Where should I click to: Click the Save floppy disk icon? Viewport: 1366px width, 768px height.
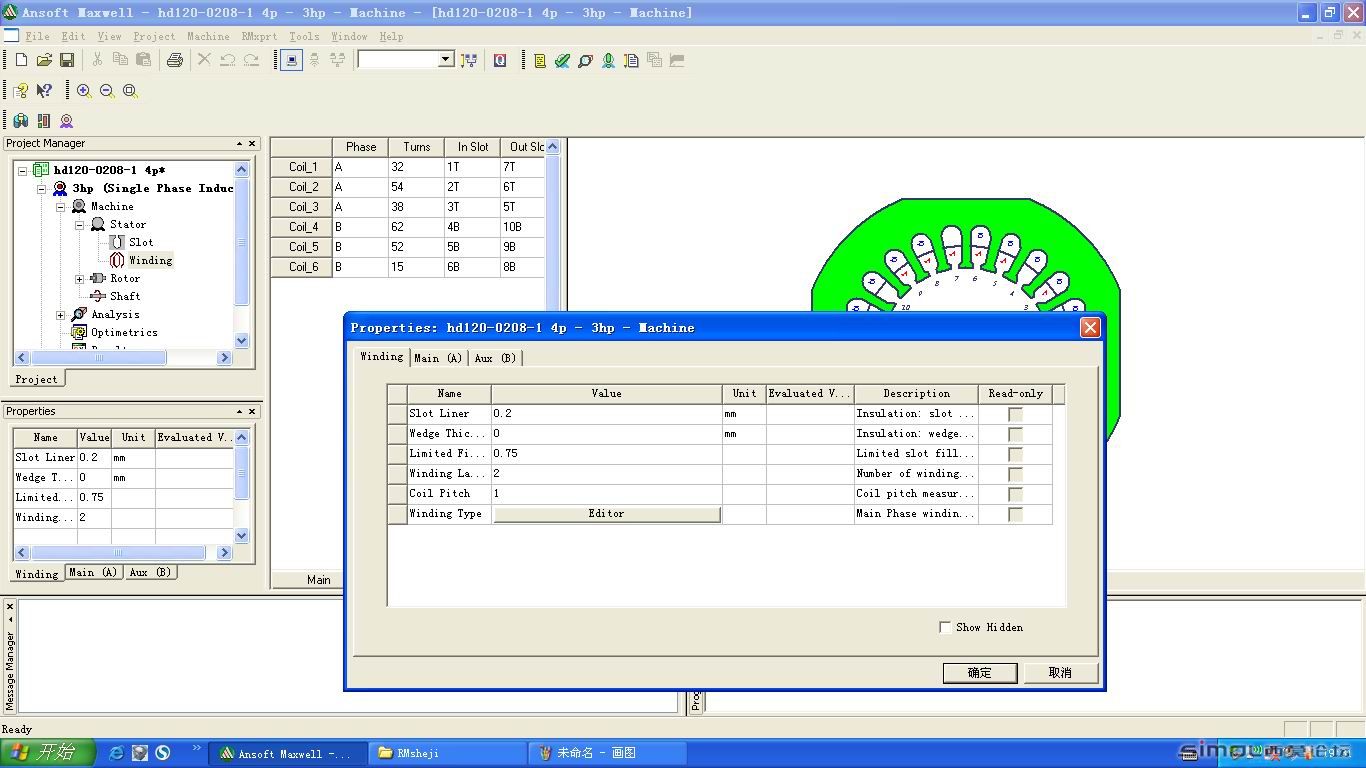tap(67, 60)
